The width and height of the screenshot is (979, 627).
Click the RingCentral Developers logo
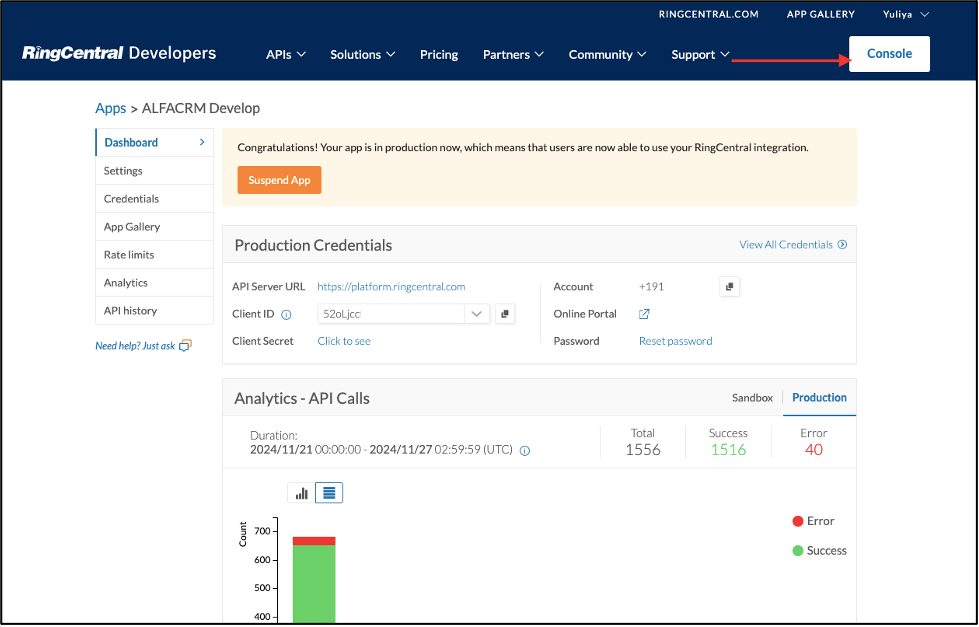click(x=119, y=54)
